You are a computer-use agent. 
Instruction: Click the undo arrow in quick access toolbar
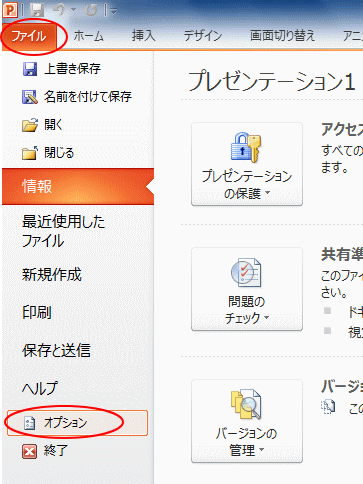pos(59,10)
